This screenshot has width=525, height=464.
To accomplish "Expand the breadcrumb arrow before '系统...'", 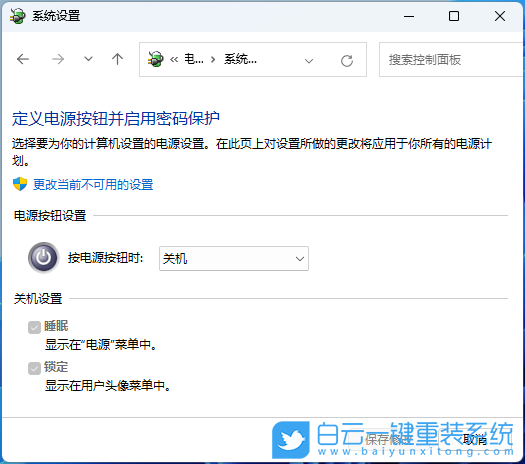I will (213, 60).
